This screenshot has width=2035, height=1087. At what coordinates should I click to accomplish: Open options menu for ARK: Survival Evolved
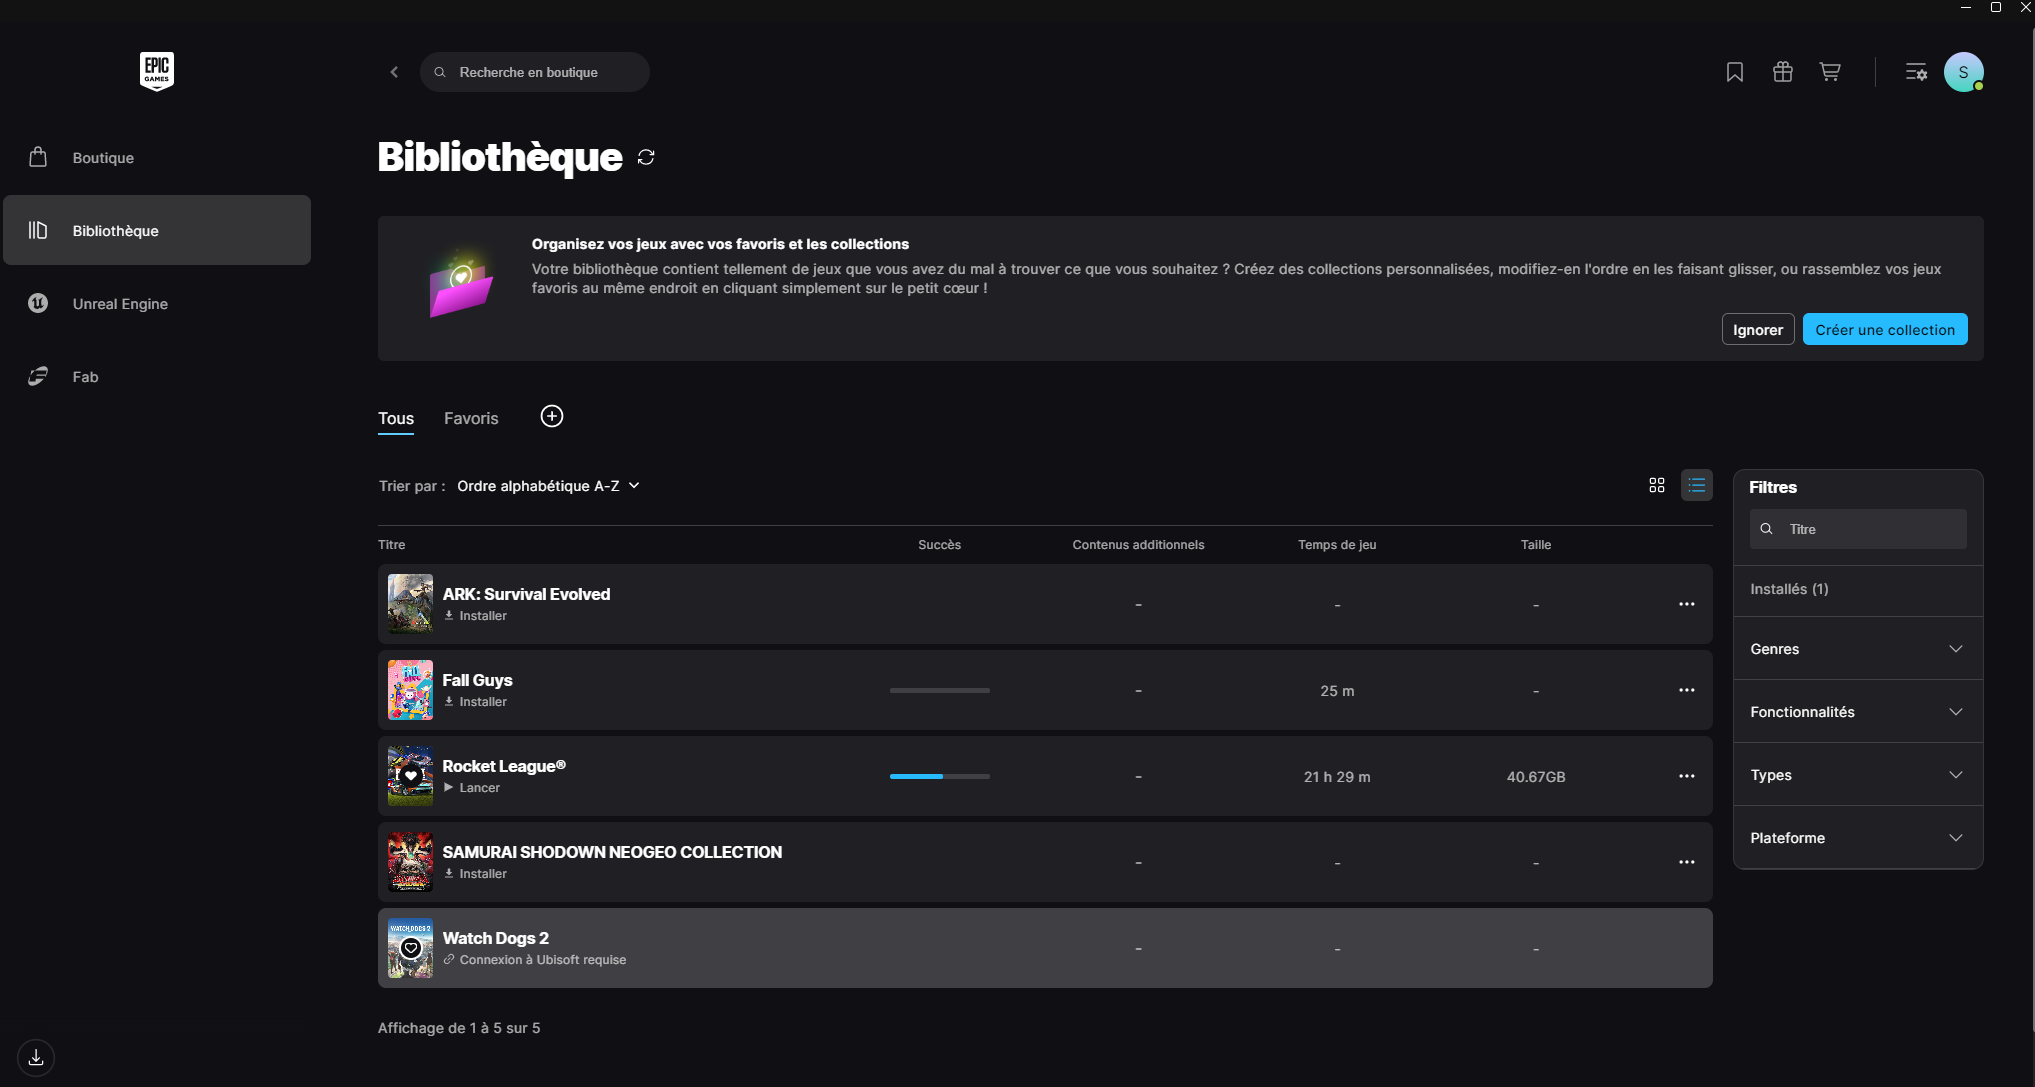1687,604
